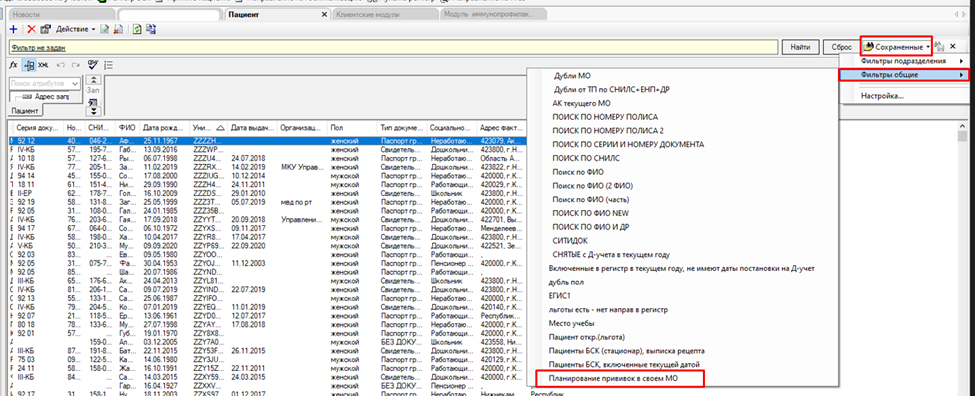Select the XML view icon
975x396 pixels.
[x=43, y=65]
